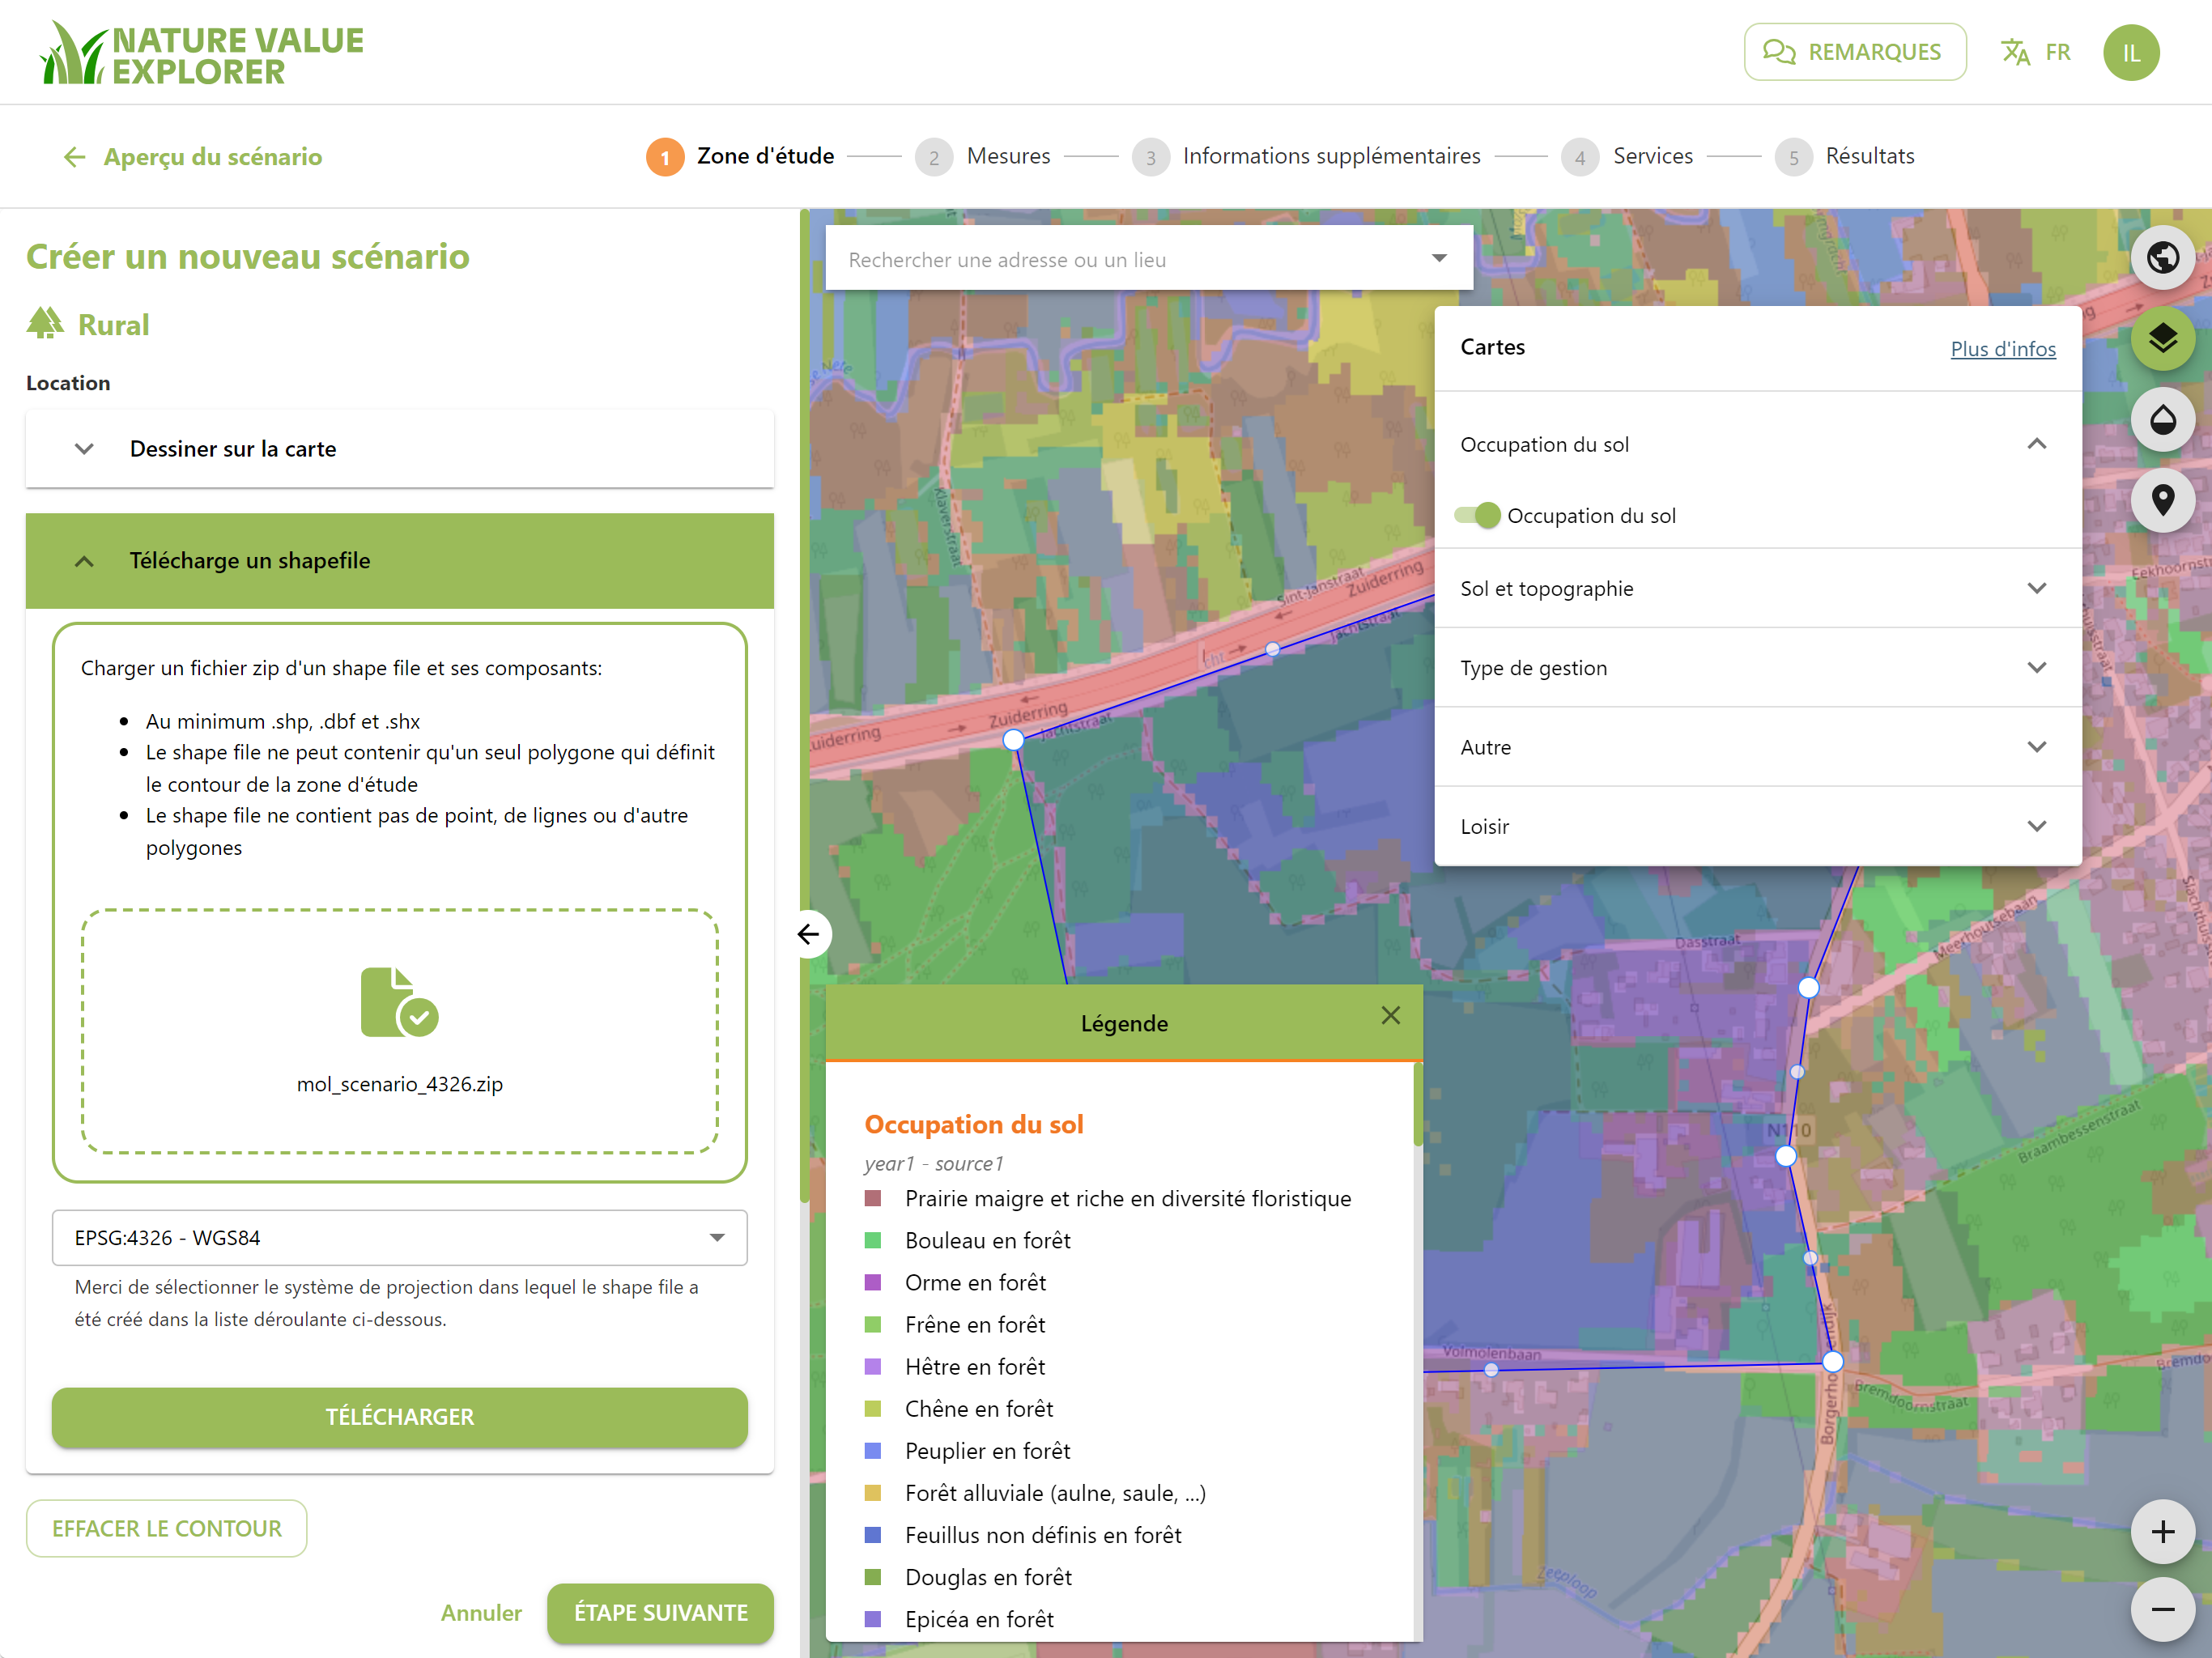Viewport: 2212px width, 1658px height.
Task: Open the Plus d'infos link
Action: click(x=2003, y=348)
